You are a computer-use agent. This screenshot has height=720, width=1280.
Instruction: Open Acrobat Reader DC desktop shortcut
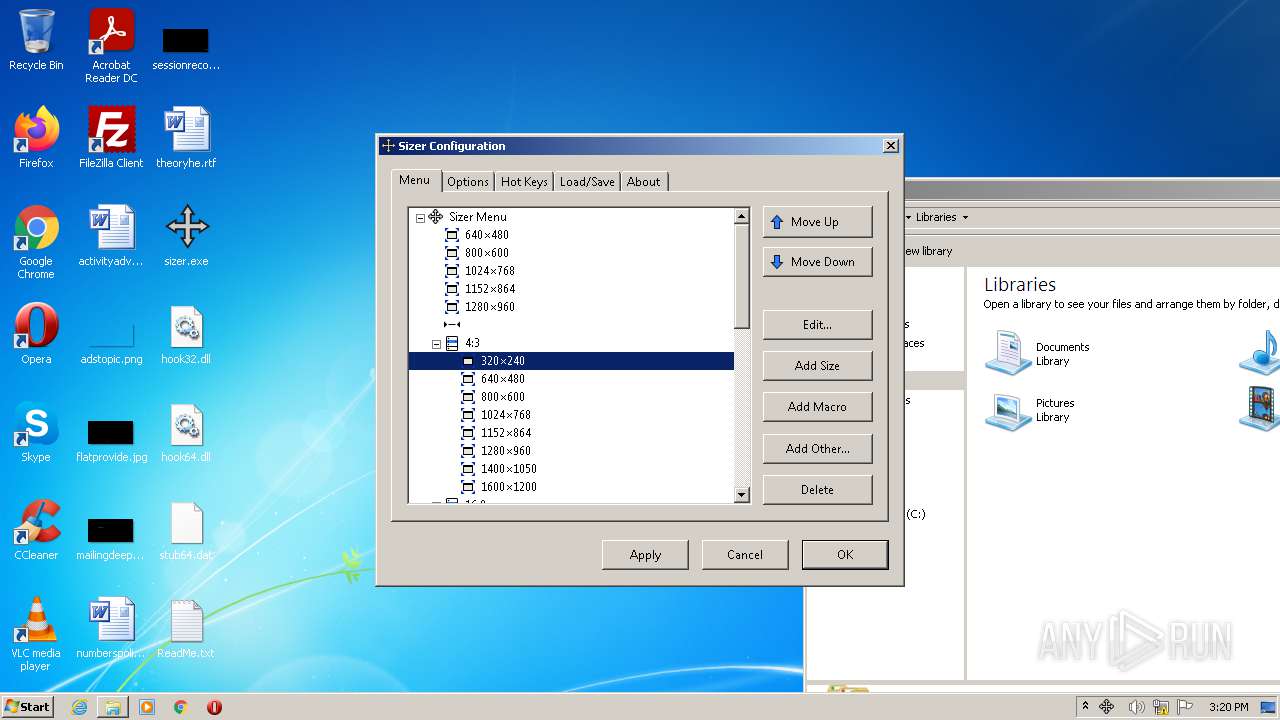tap(111, 46)
